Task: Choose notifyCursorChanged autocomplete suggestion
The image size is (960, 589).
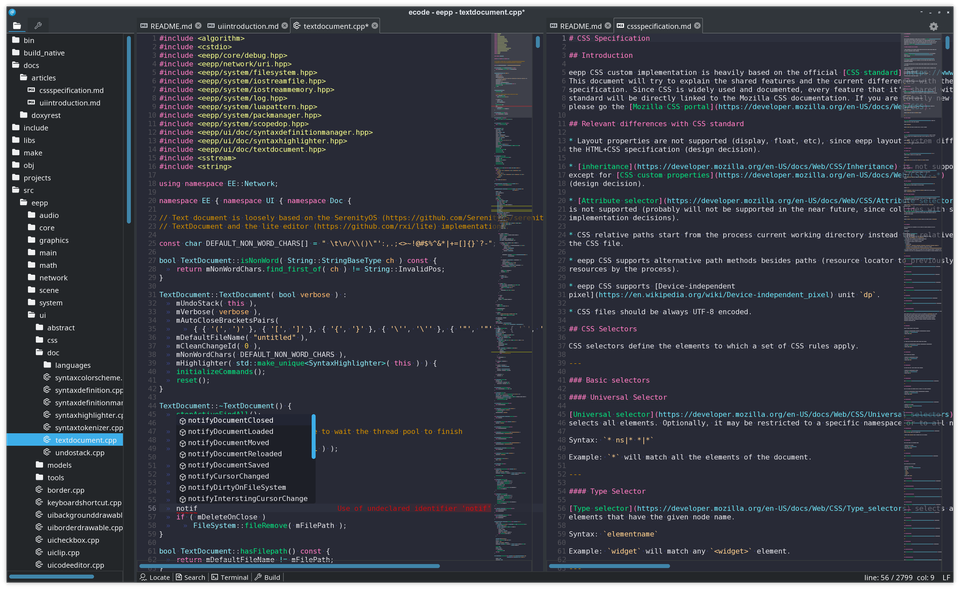Action: pos(244,476)
